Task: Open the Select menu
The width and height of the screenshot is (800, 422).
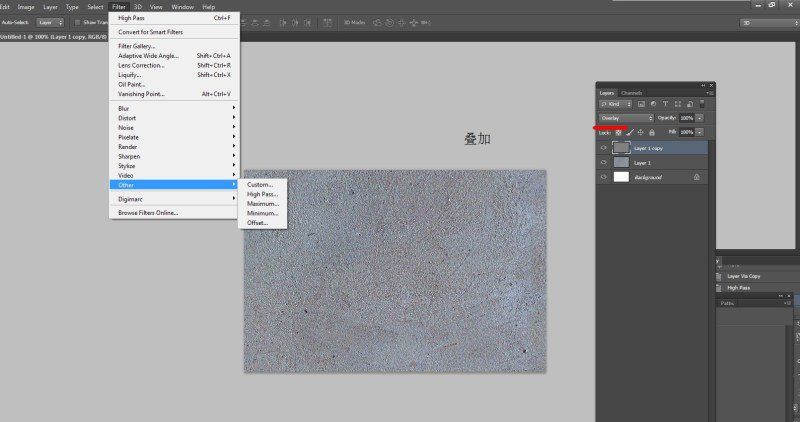Action: [95, 7]
